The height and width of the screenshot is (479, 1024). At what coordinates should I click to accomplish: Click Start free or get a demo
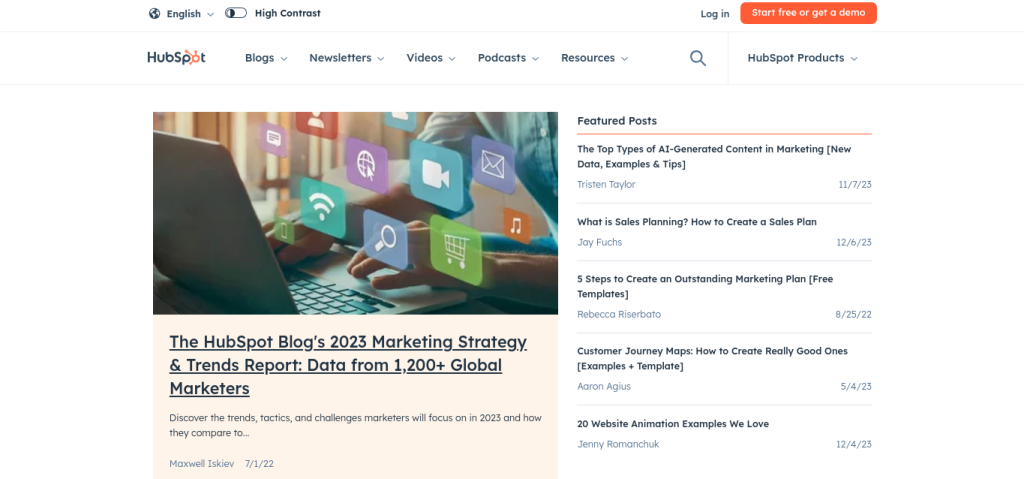(808, 13)
